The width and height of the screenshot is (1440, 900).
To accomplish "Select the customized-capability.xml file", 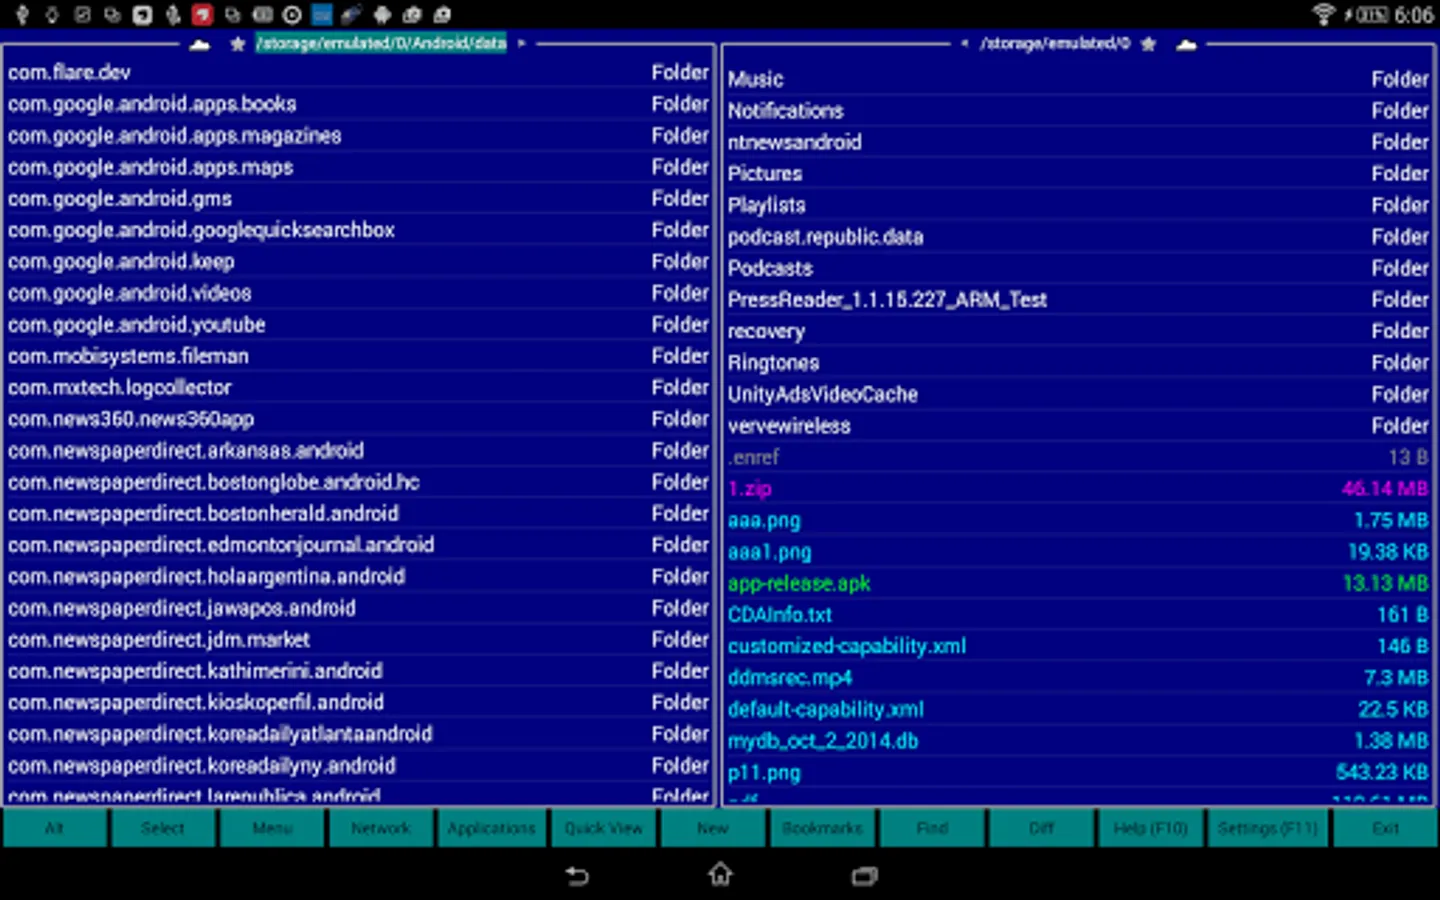I will pos(1078,646).
